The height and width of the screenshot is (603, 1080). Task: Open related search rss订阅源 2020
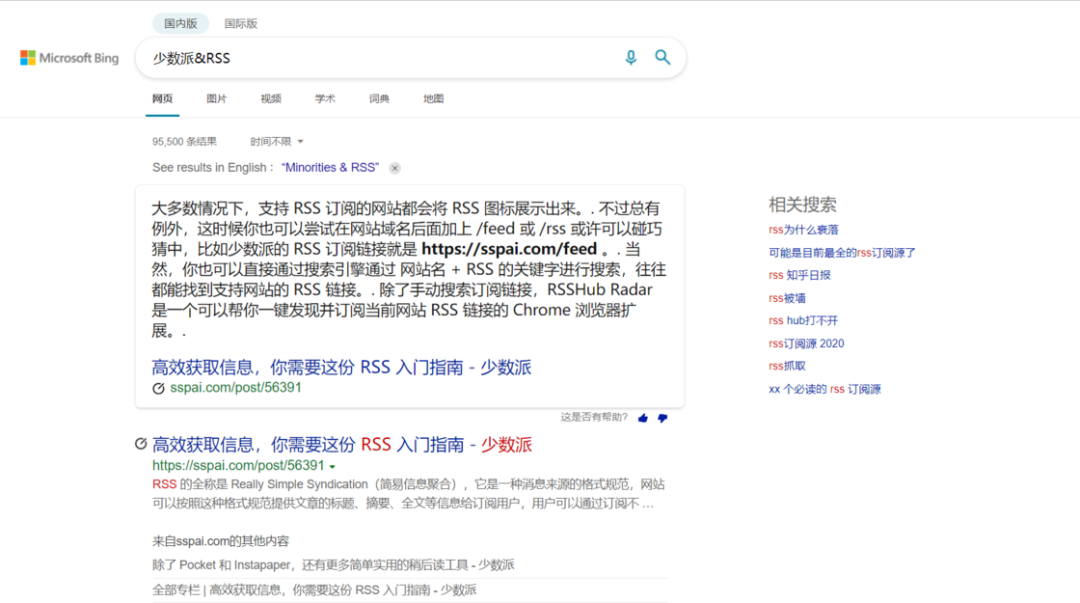click(x=806, y=343)
